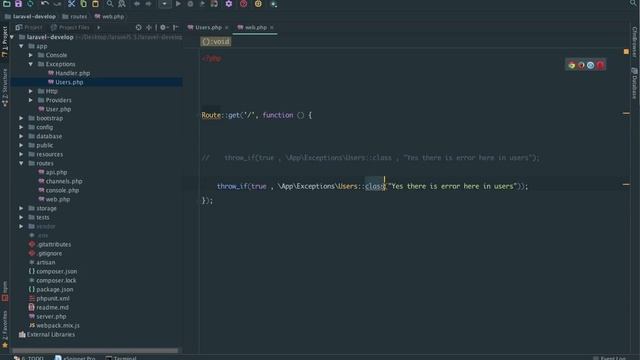Toggle the Database tool window on right edge

(x=634, y=83)
